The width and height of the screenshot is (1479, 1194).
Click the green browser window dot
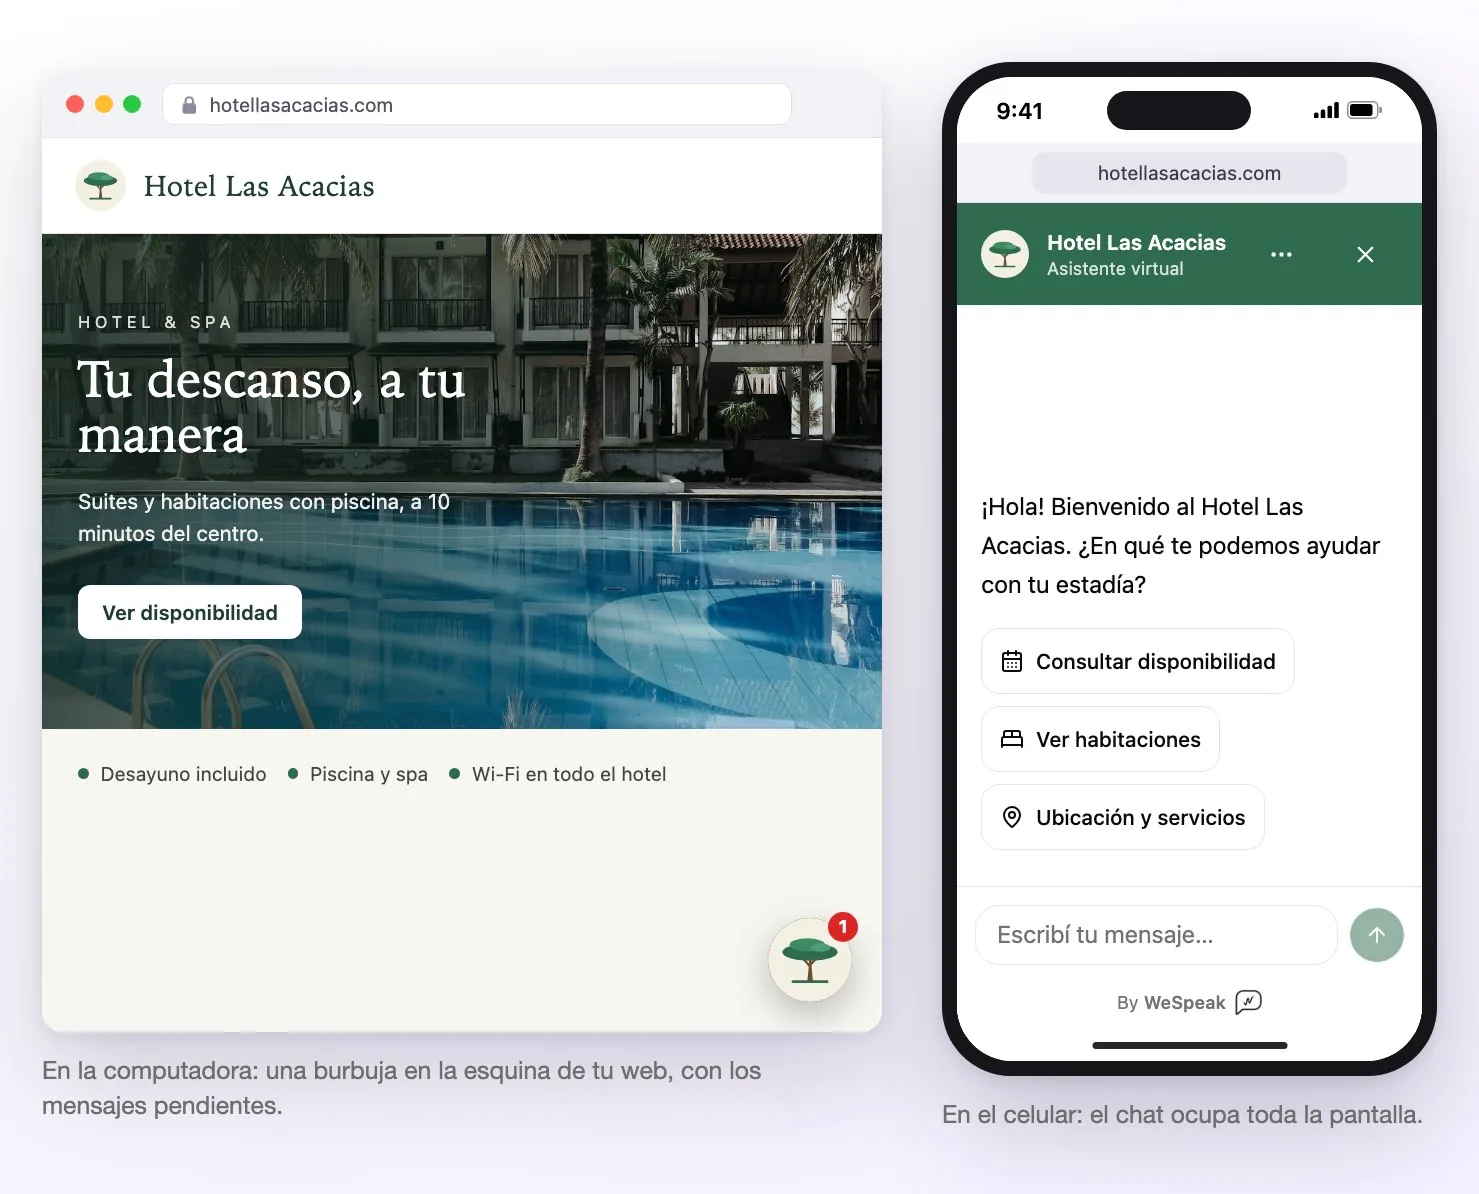click(132, 104)
